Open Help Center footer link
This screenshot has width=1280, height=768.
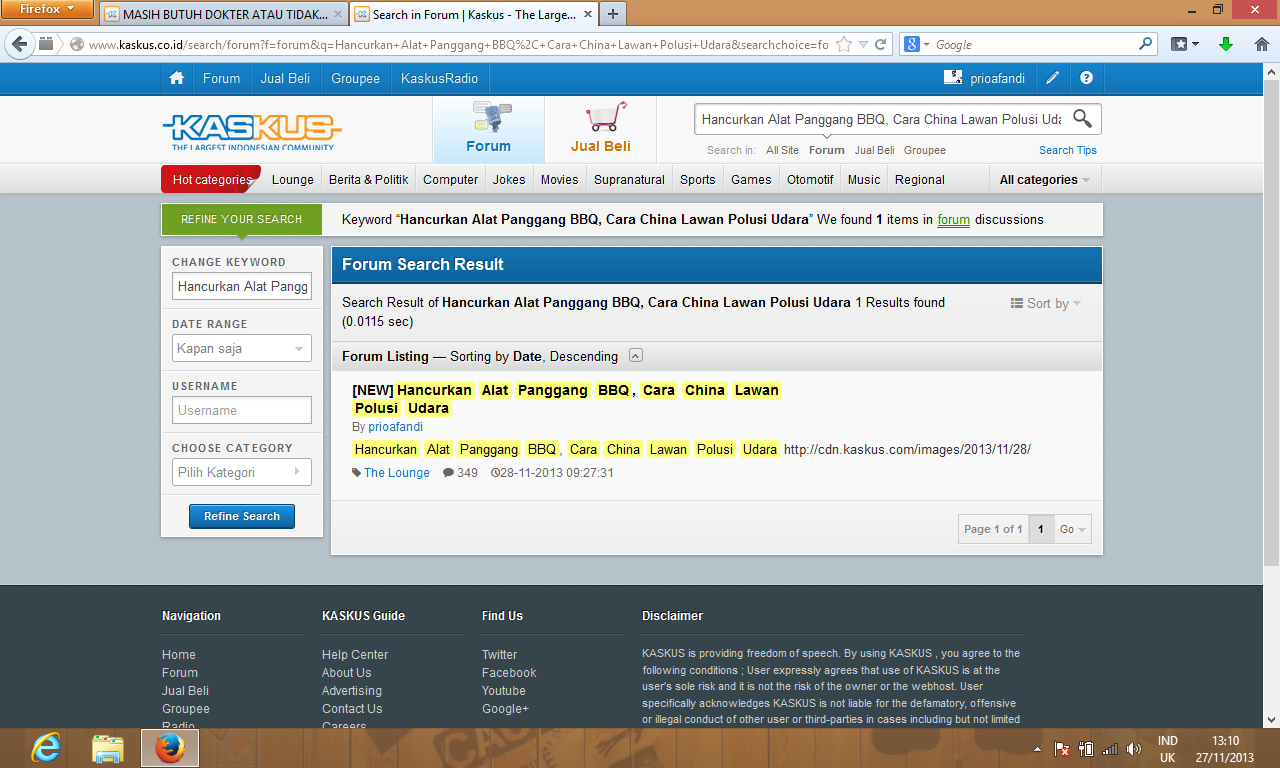[355, 655]
